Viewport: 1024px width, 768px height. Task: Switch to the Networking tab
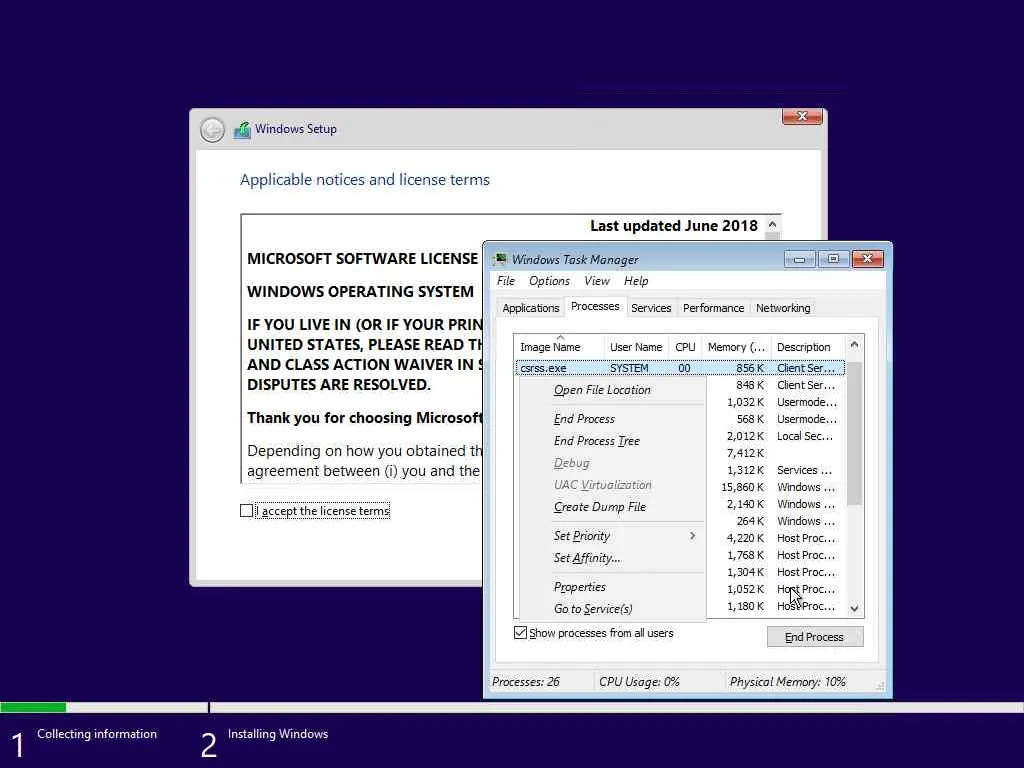coord(783,308)
